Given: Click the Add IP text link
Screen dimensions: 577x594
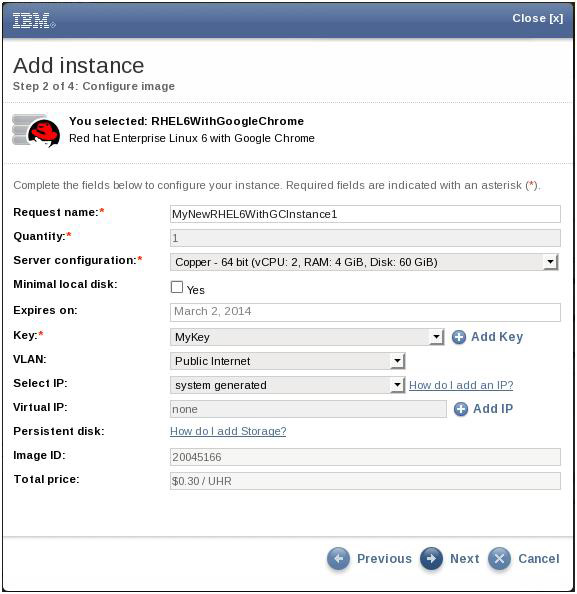Looking at the screenshot, I should point(493,409).
